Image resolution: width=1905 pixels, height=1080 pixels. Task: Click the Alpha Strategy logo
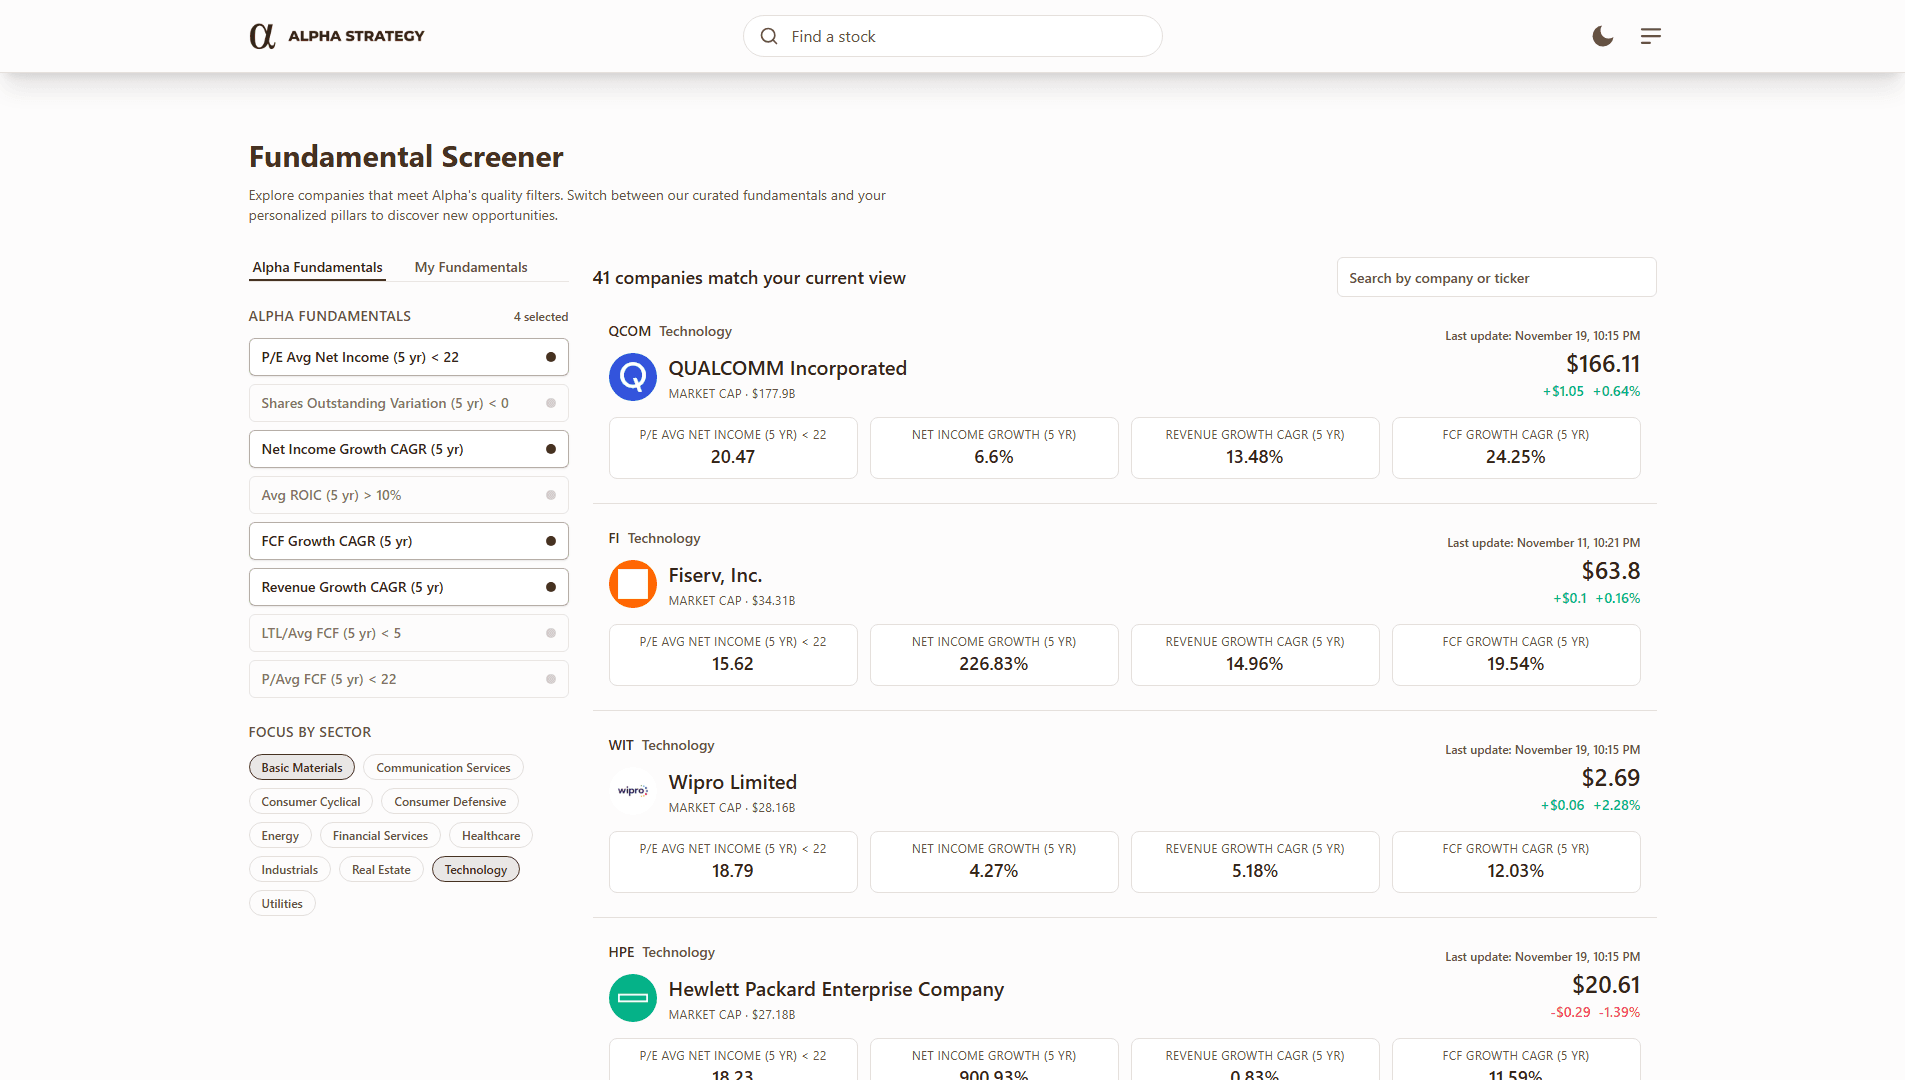pos(336,36)
